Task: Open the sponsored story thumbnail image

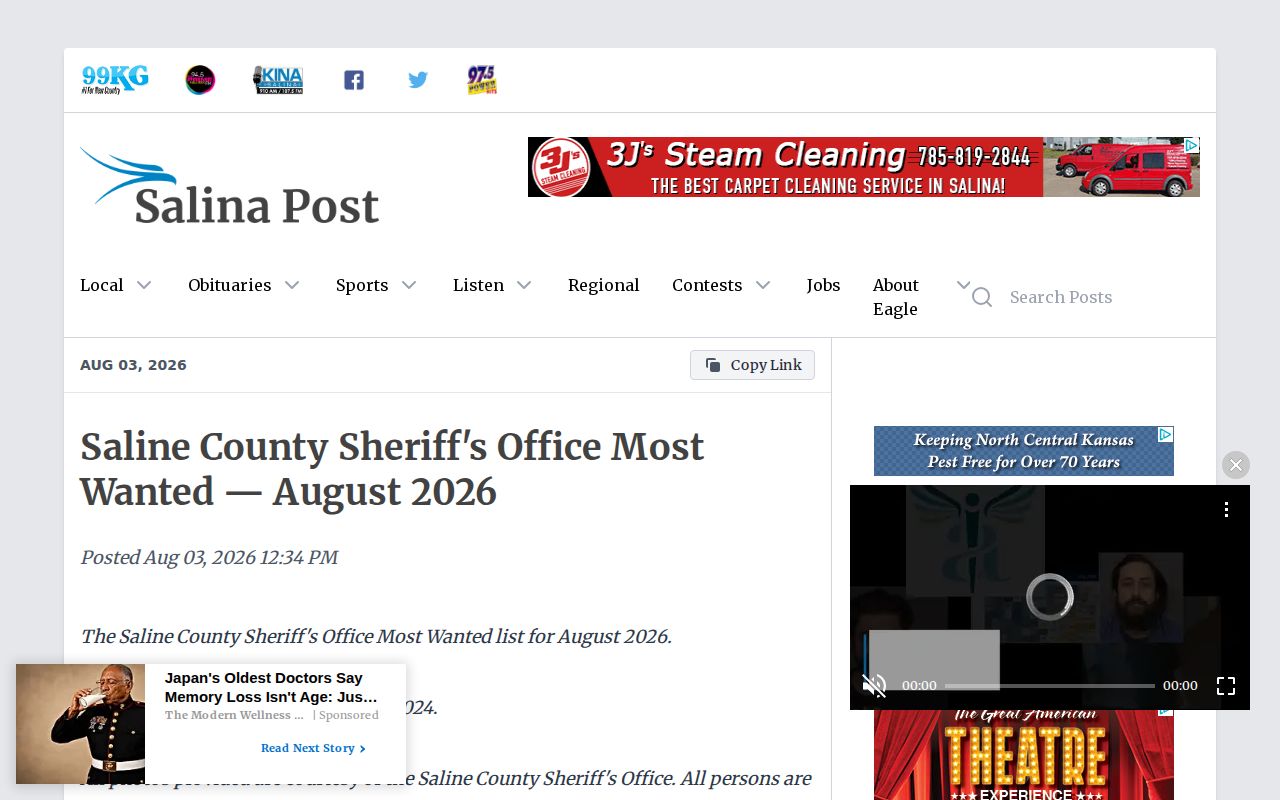Action: tap(80, 724)
